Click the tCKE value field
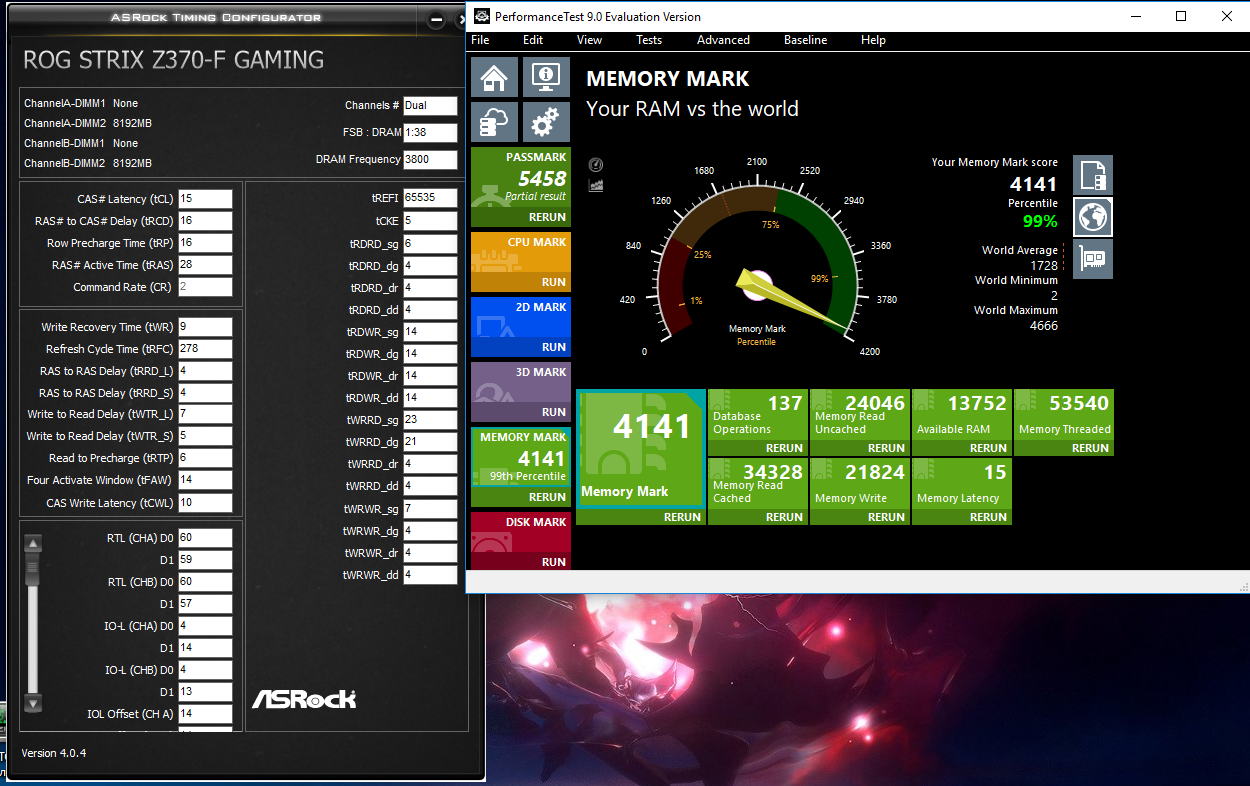Image resolution: width=1250 pixels, height=786 pixels. [x=430, y=220]
